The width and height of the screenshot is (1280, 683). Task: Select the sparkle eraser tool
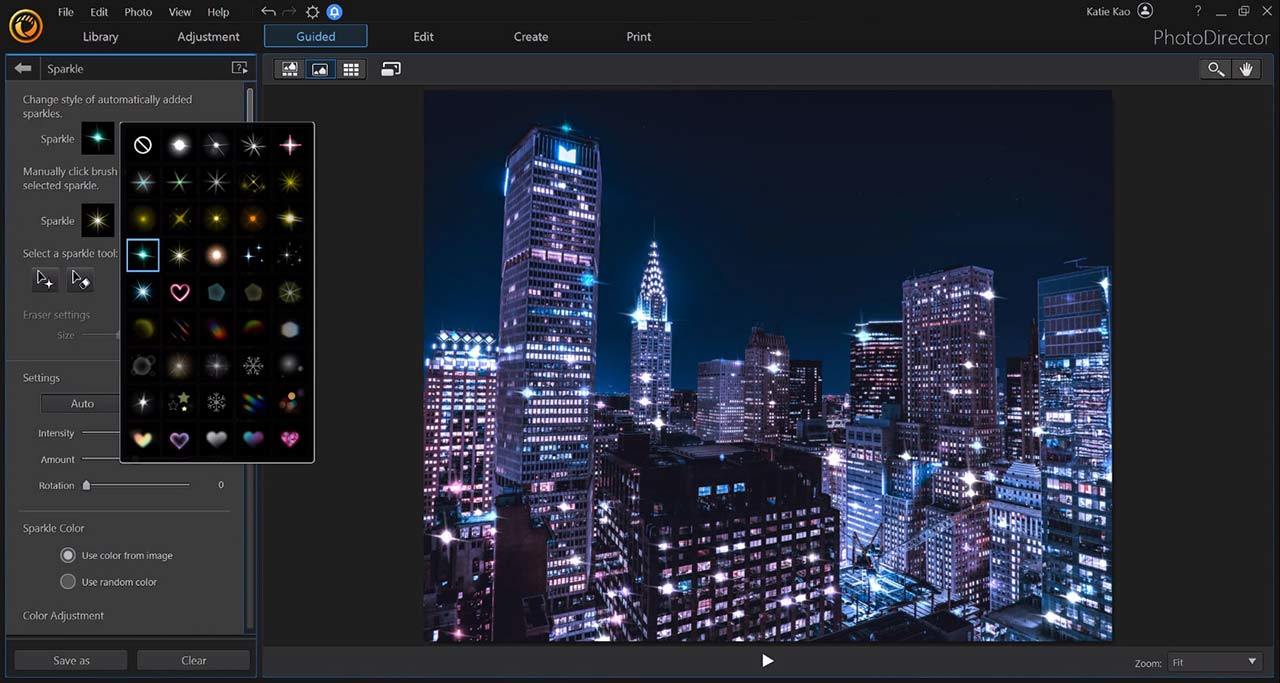81,280
